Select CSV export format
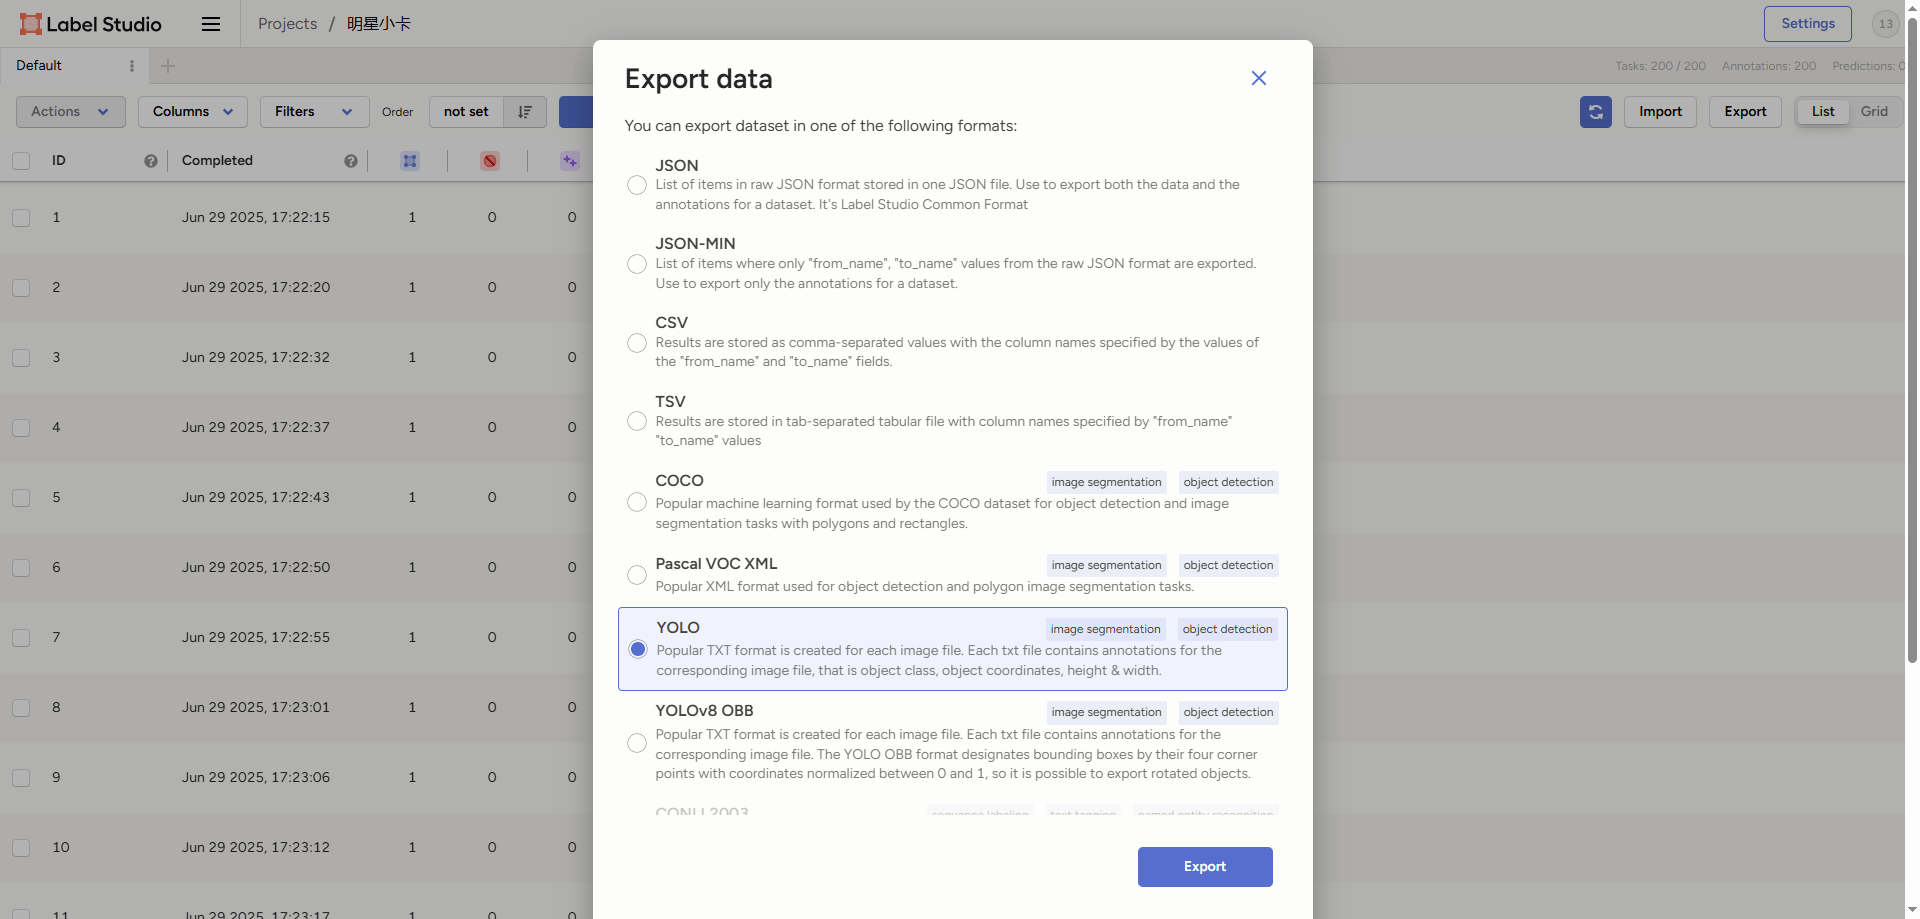This screenshot has width=1920, height=919. tap(637, 343)
